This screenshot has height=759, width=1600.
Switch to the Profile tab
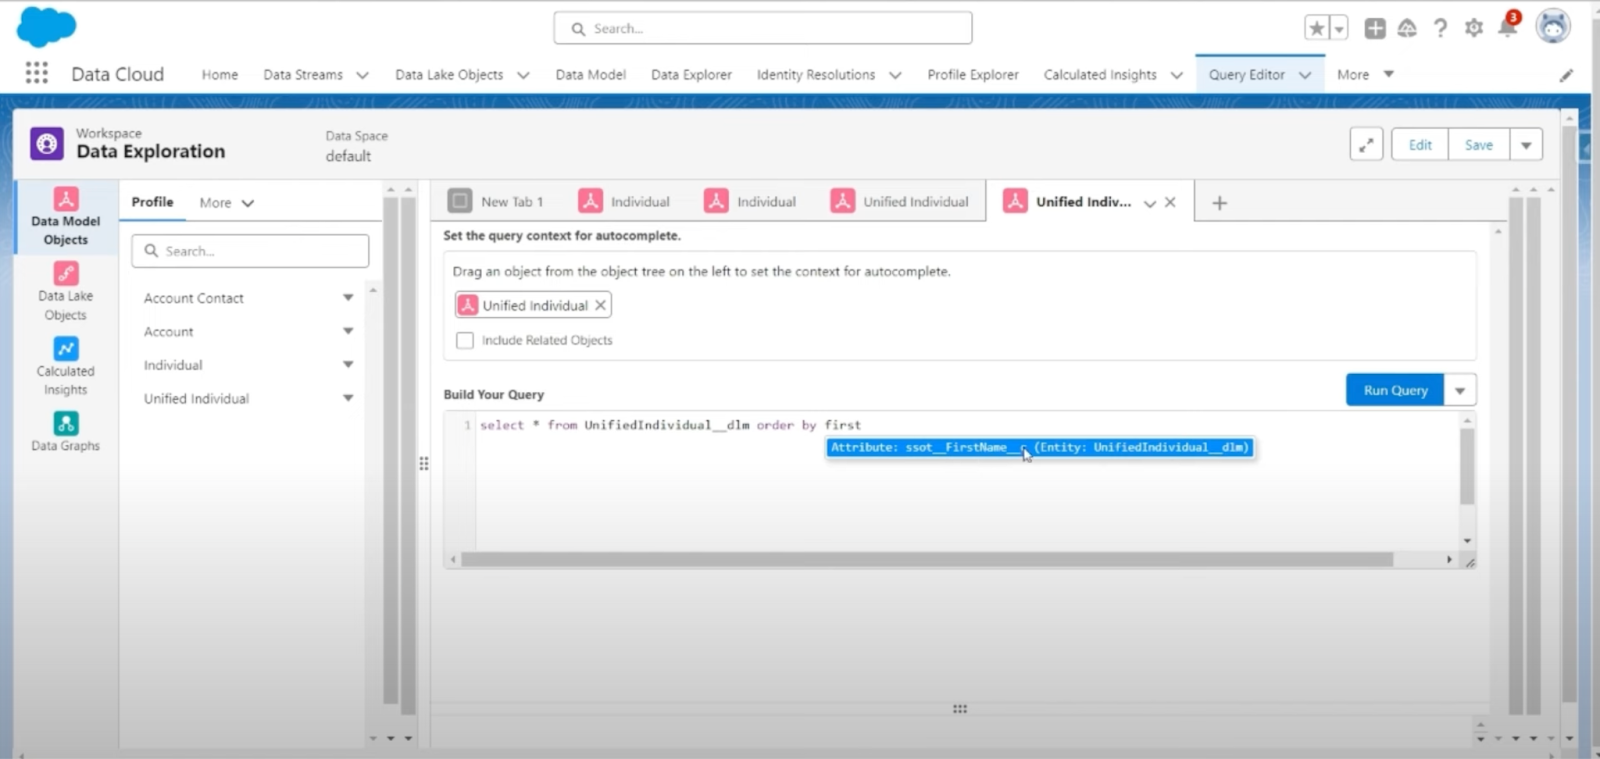pos(152,202)
